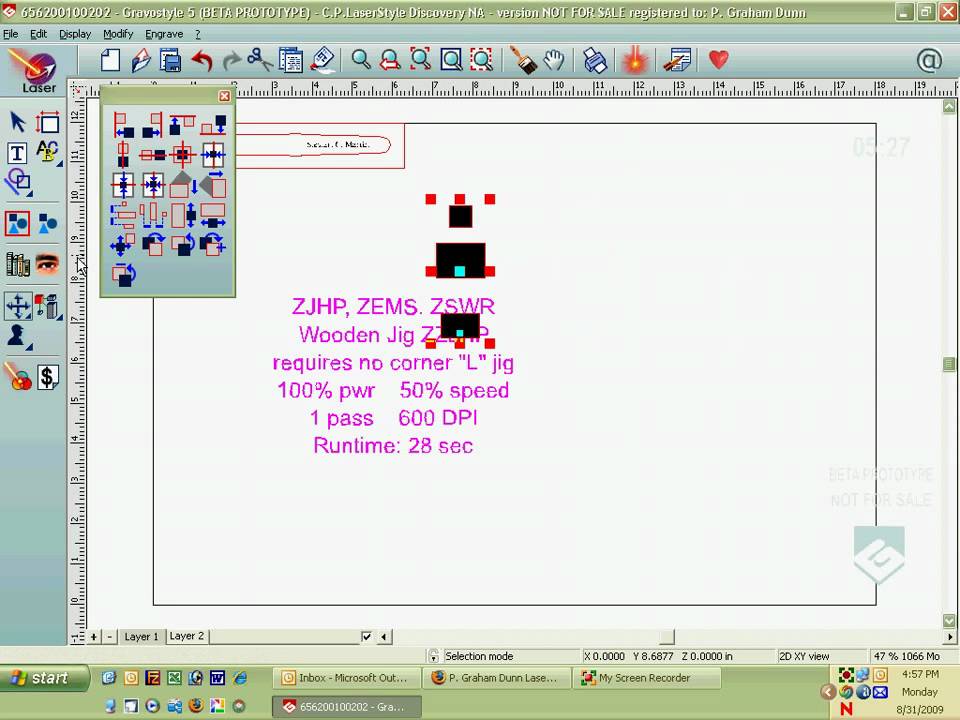Screen dimensions: 960x720
Task: Redo using the gray arrow
Action: click(231, 60)
